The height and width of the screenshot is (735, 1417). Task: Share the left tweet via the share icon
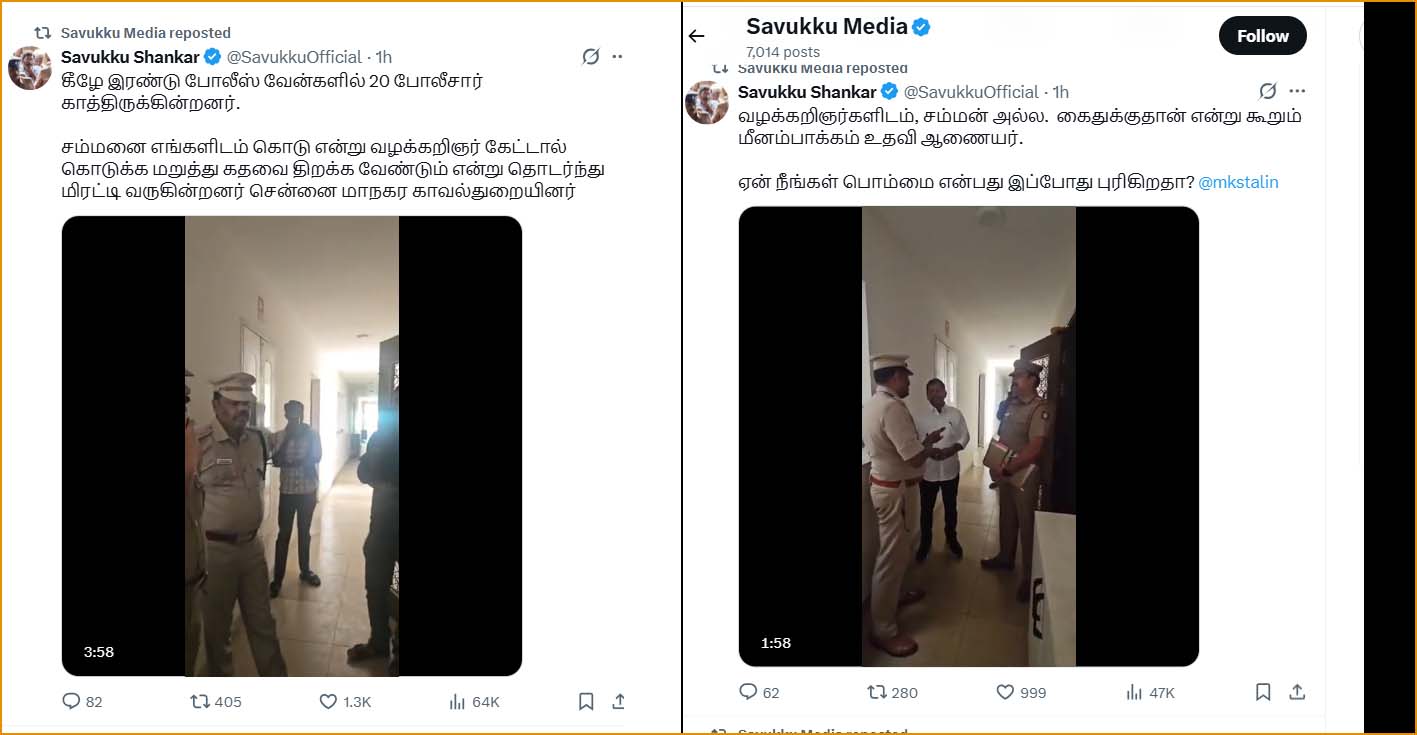point(619,701)
